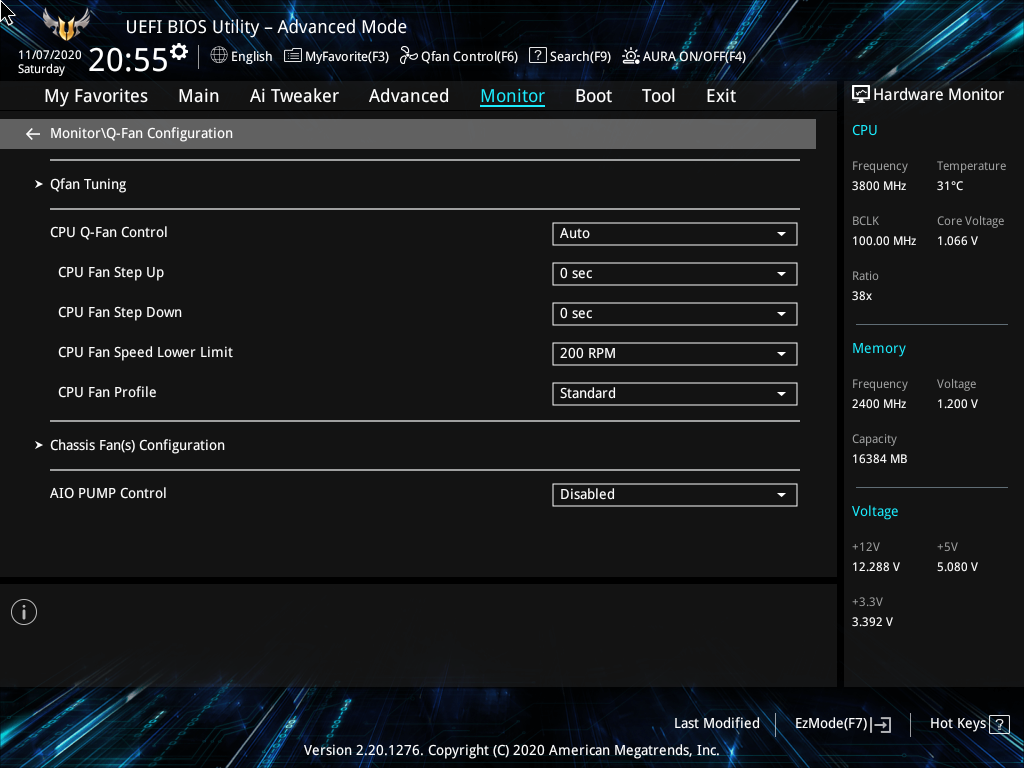The width and height of the screenshot is (1024, 768).
Task: Click CPU Fan Profile label
Action: click(x=107, y=392)
